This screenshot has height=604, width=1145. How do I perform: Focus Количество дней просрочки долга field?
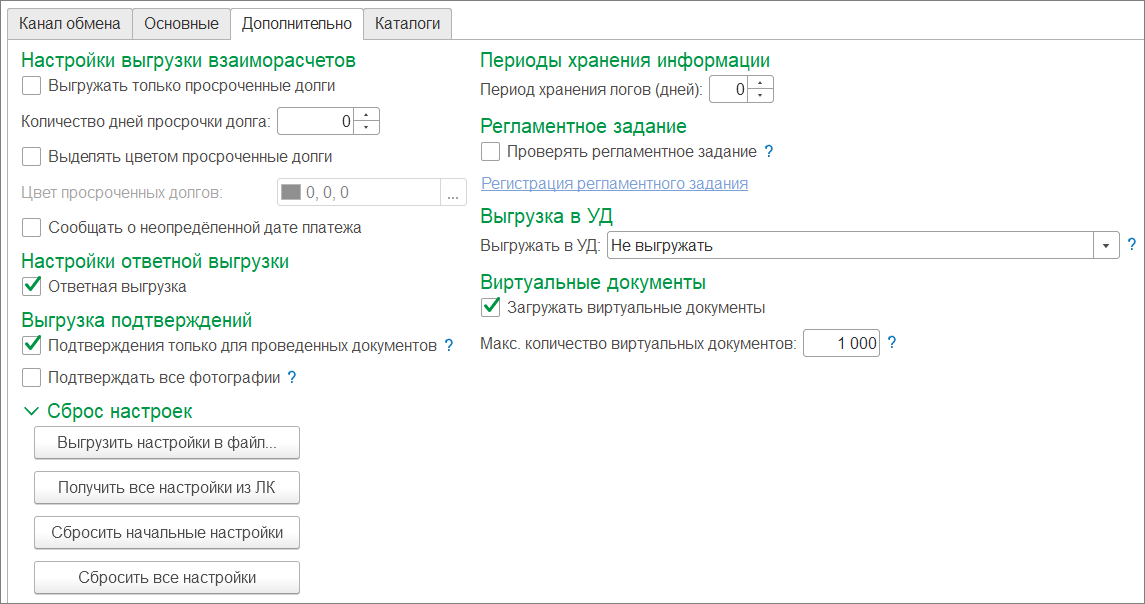pos(315,121)
